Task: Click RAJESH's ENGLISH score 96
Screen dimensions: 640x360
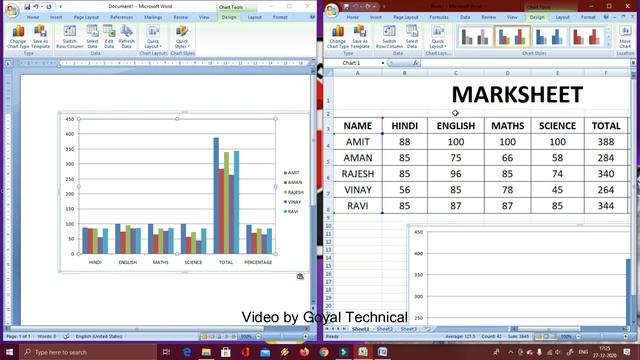Action: 456,174
